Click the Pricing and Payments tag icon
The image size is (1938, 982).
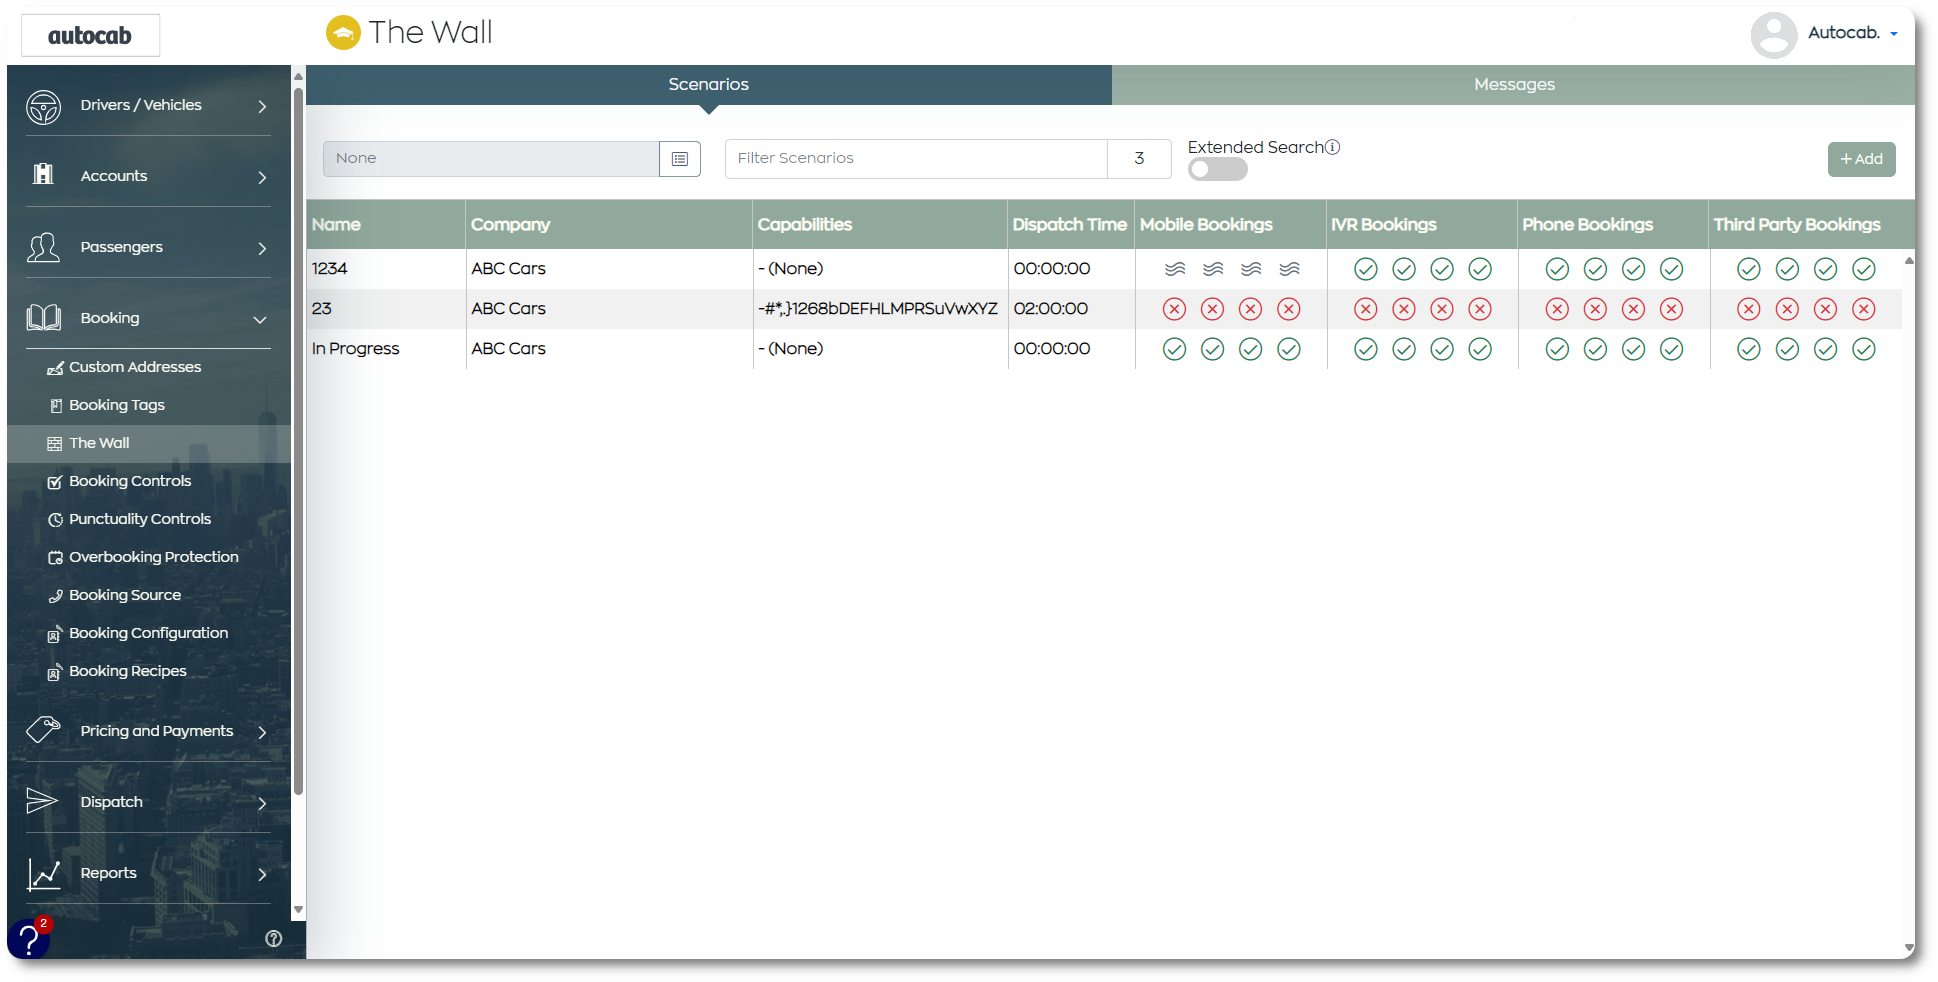(43, 729)
